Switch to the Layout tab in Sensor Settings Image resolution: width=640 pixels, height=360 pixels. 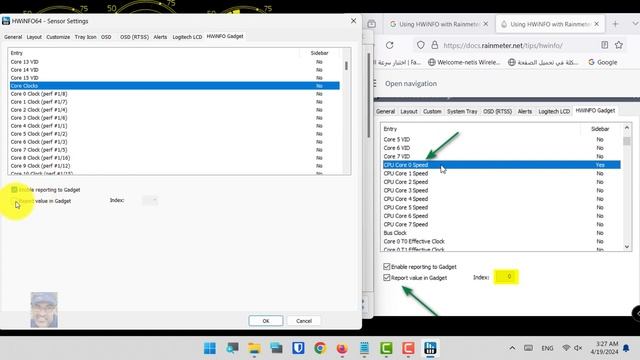click(34, 37)
